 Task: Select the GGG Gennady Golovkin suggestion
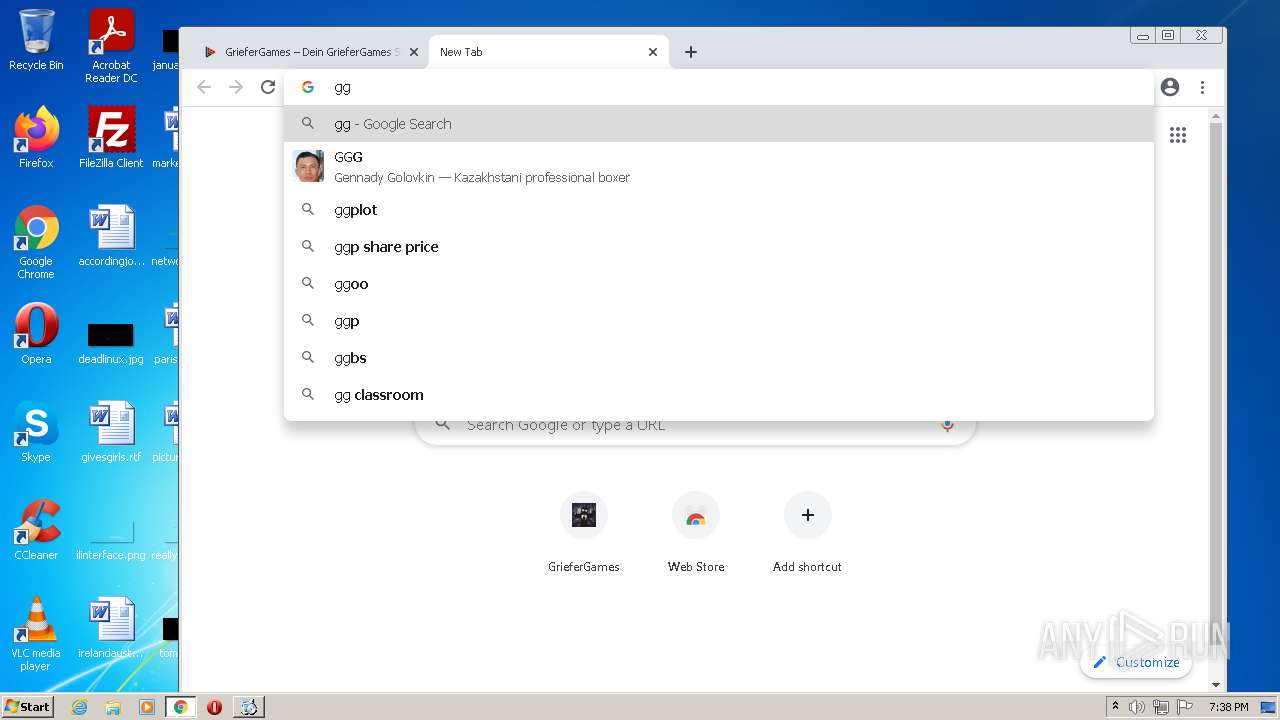(x=719, y=166)
